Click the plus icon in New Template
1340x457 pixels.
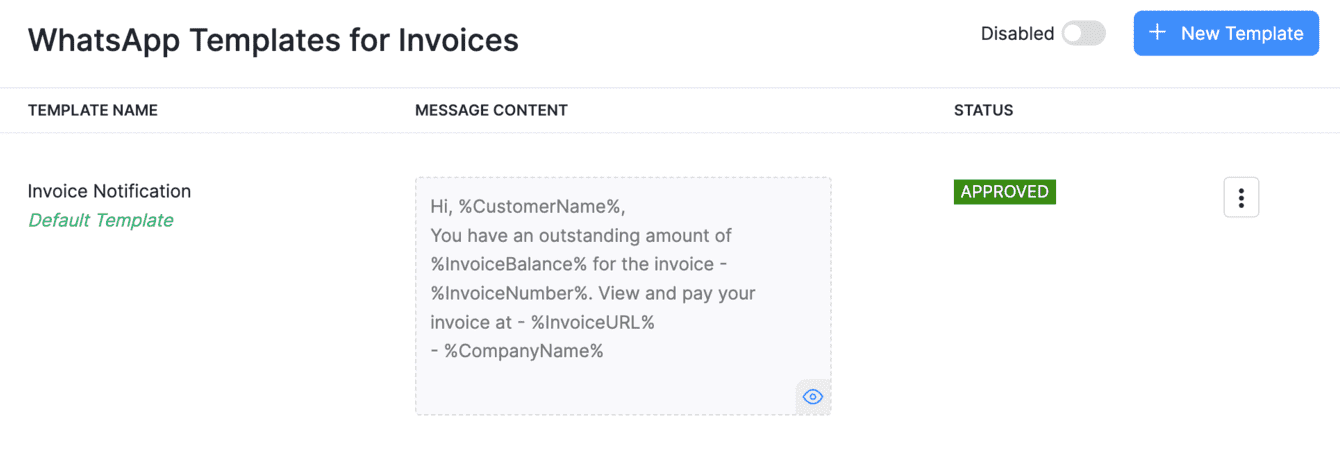(x=1157, y=33)
